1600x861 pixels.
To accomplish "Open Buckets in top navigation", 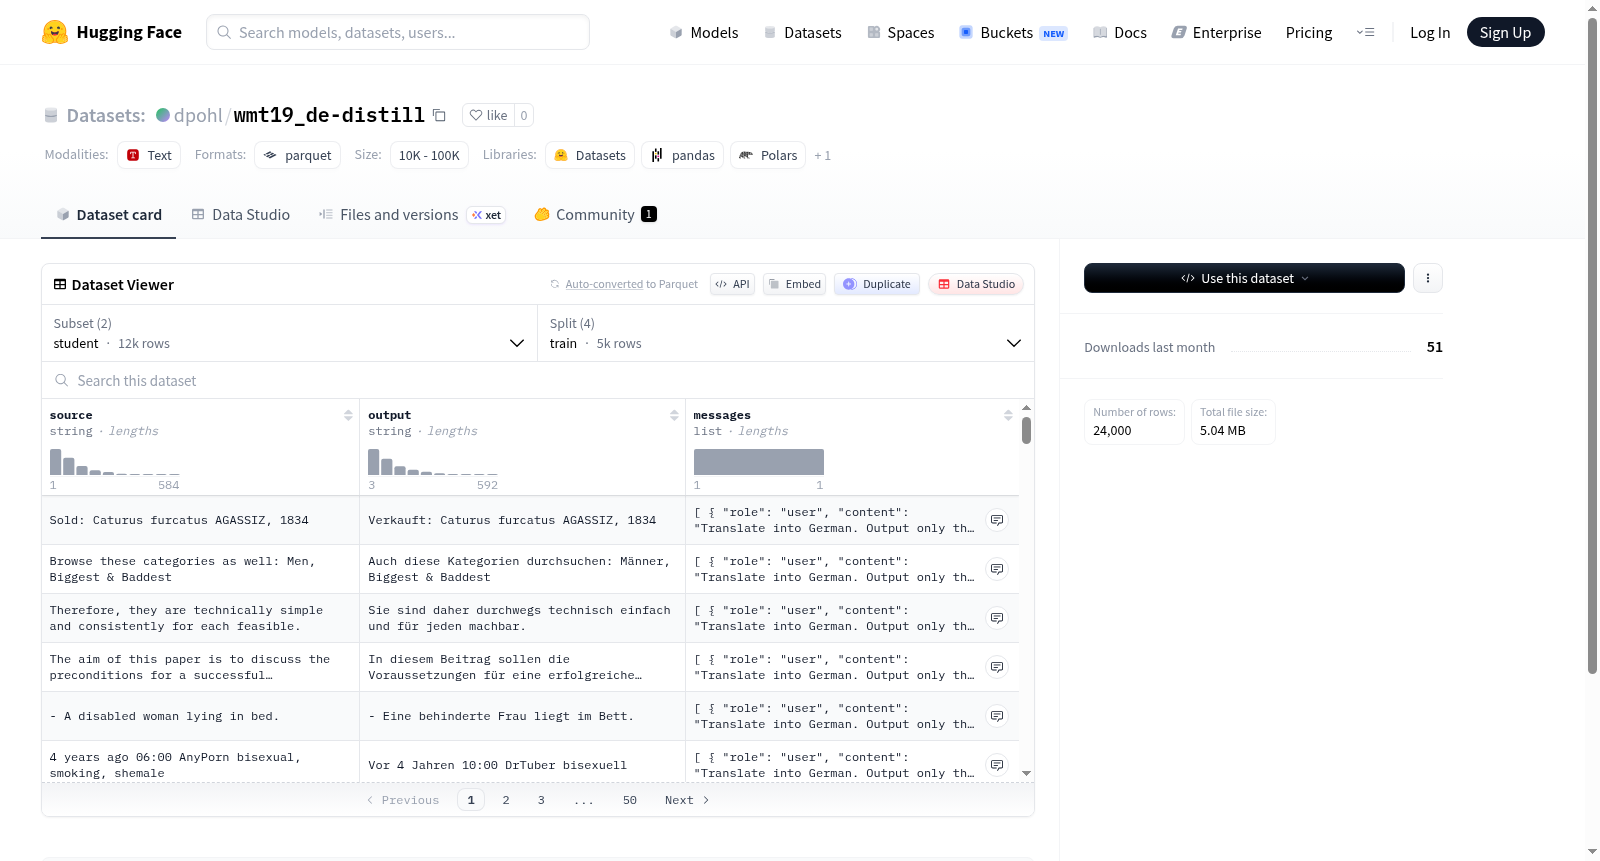I will [x=1013, y=32].
